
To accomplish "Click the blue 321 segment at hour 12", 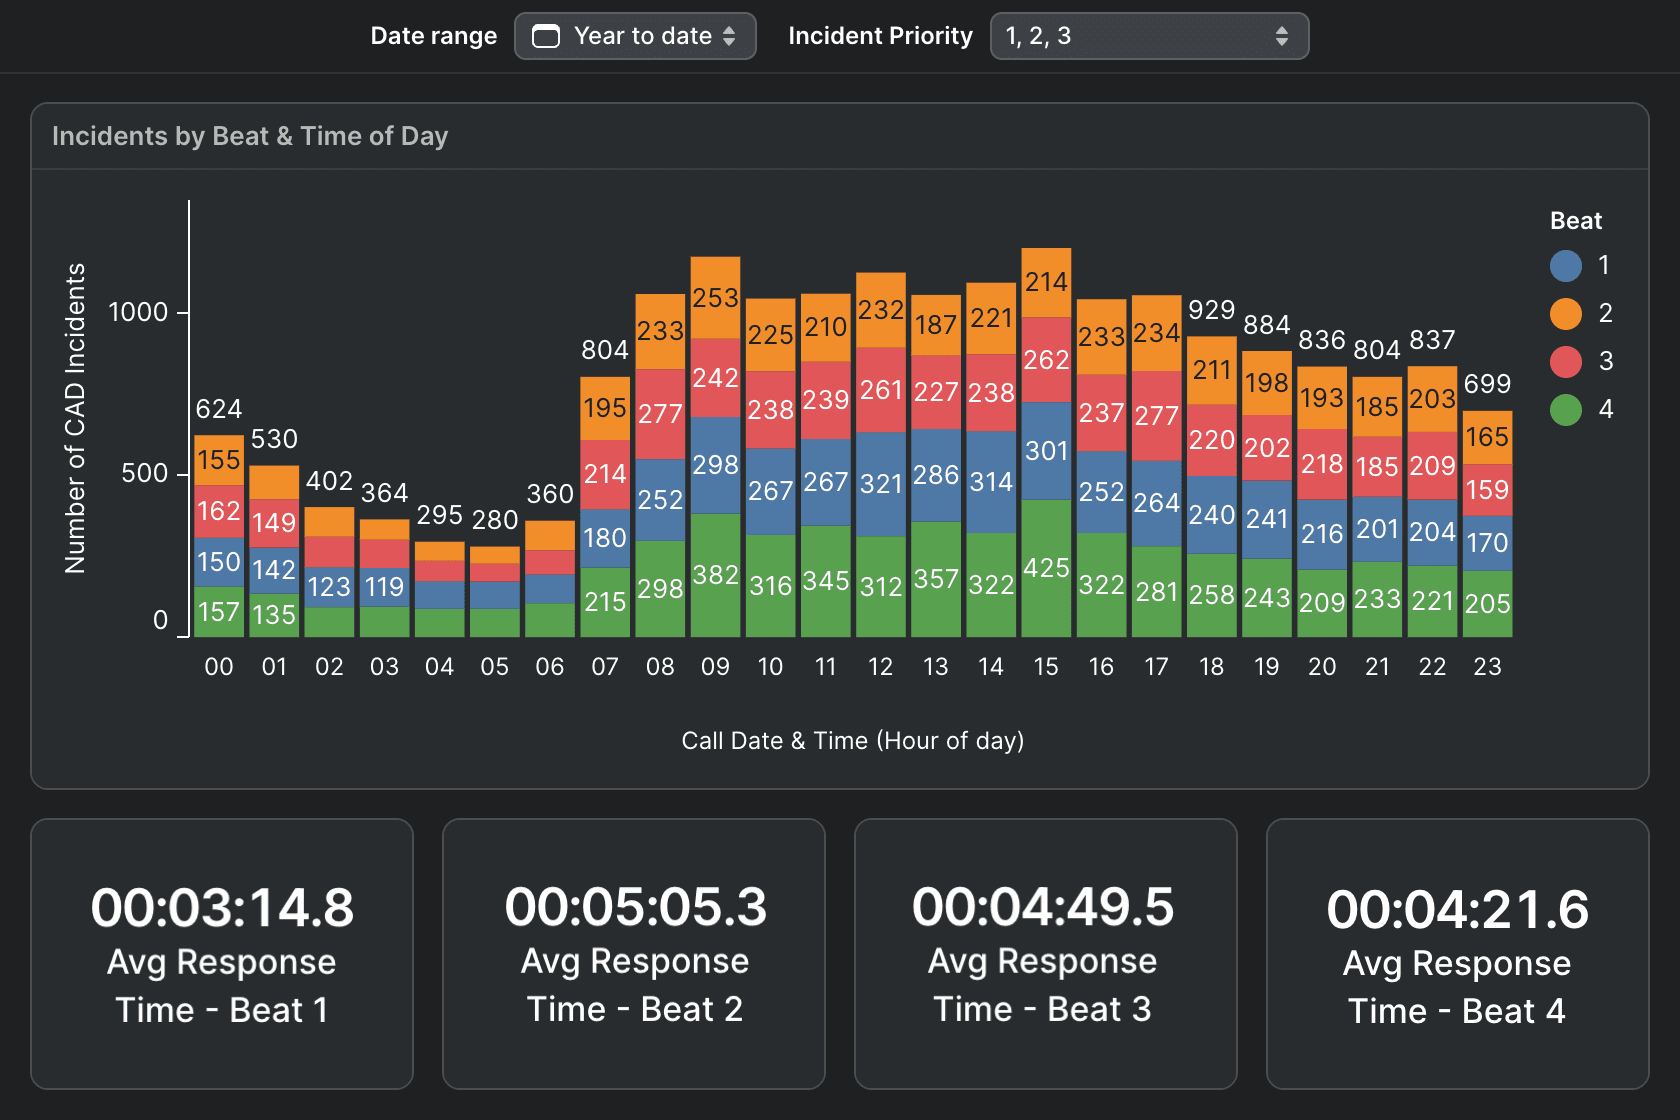I will 881,484.
